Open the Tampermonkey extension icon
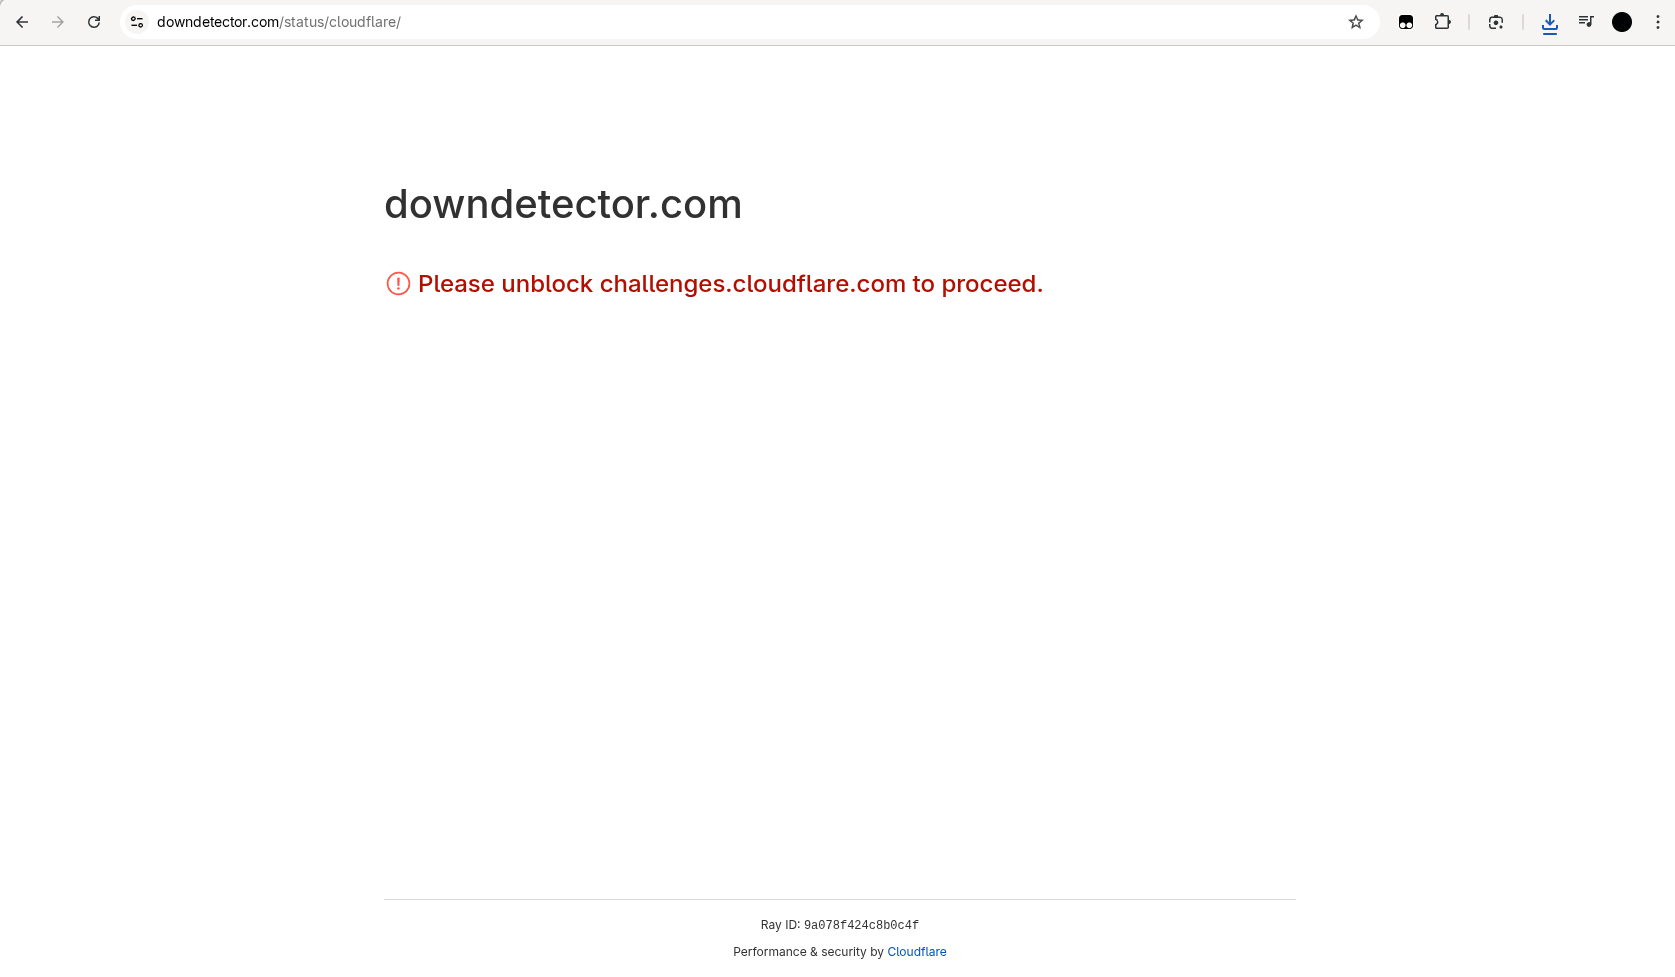The width and height of the screenshot is (1675, 977). (x=1406, y=22)
